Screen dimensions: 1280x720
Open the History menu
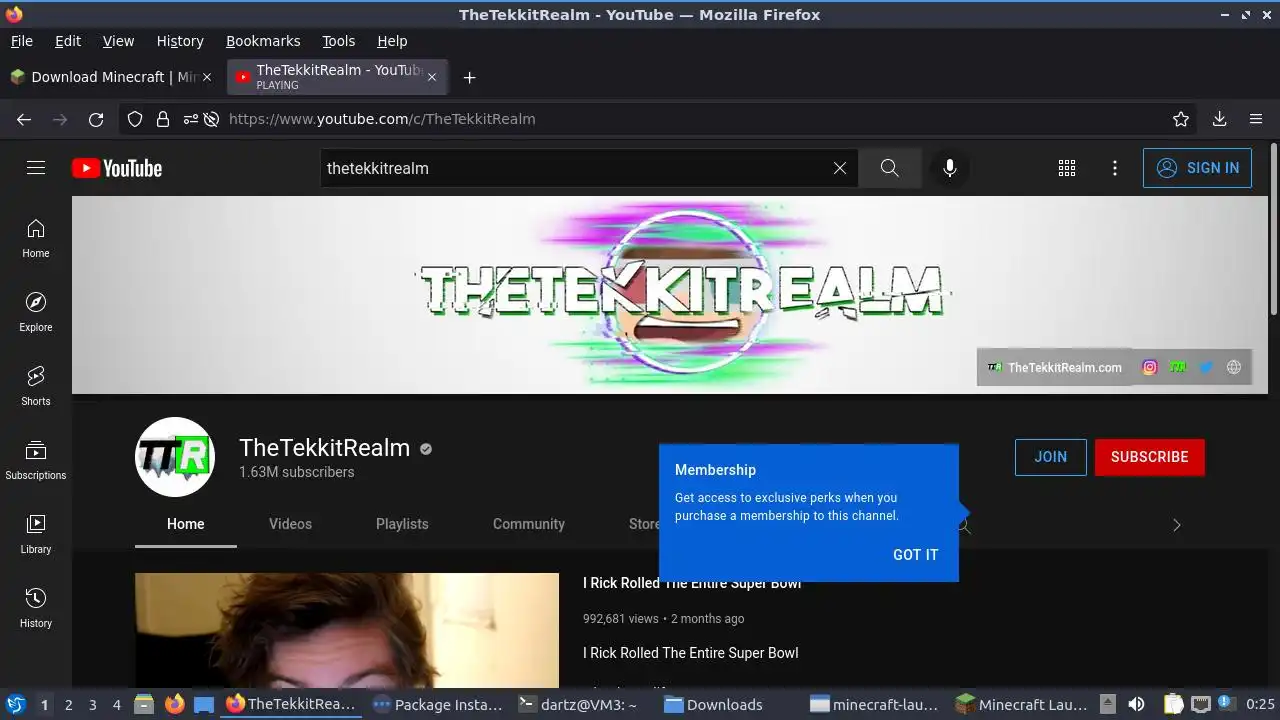click(180, 41)
